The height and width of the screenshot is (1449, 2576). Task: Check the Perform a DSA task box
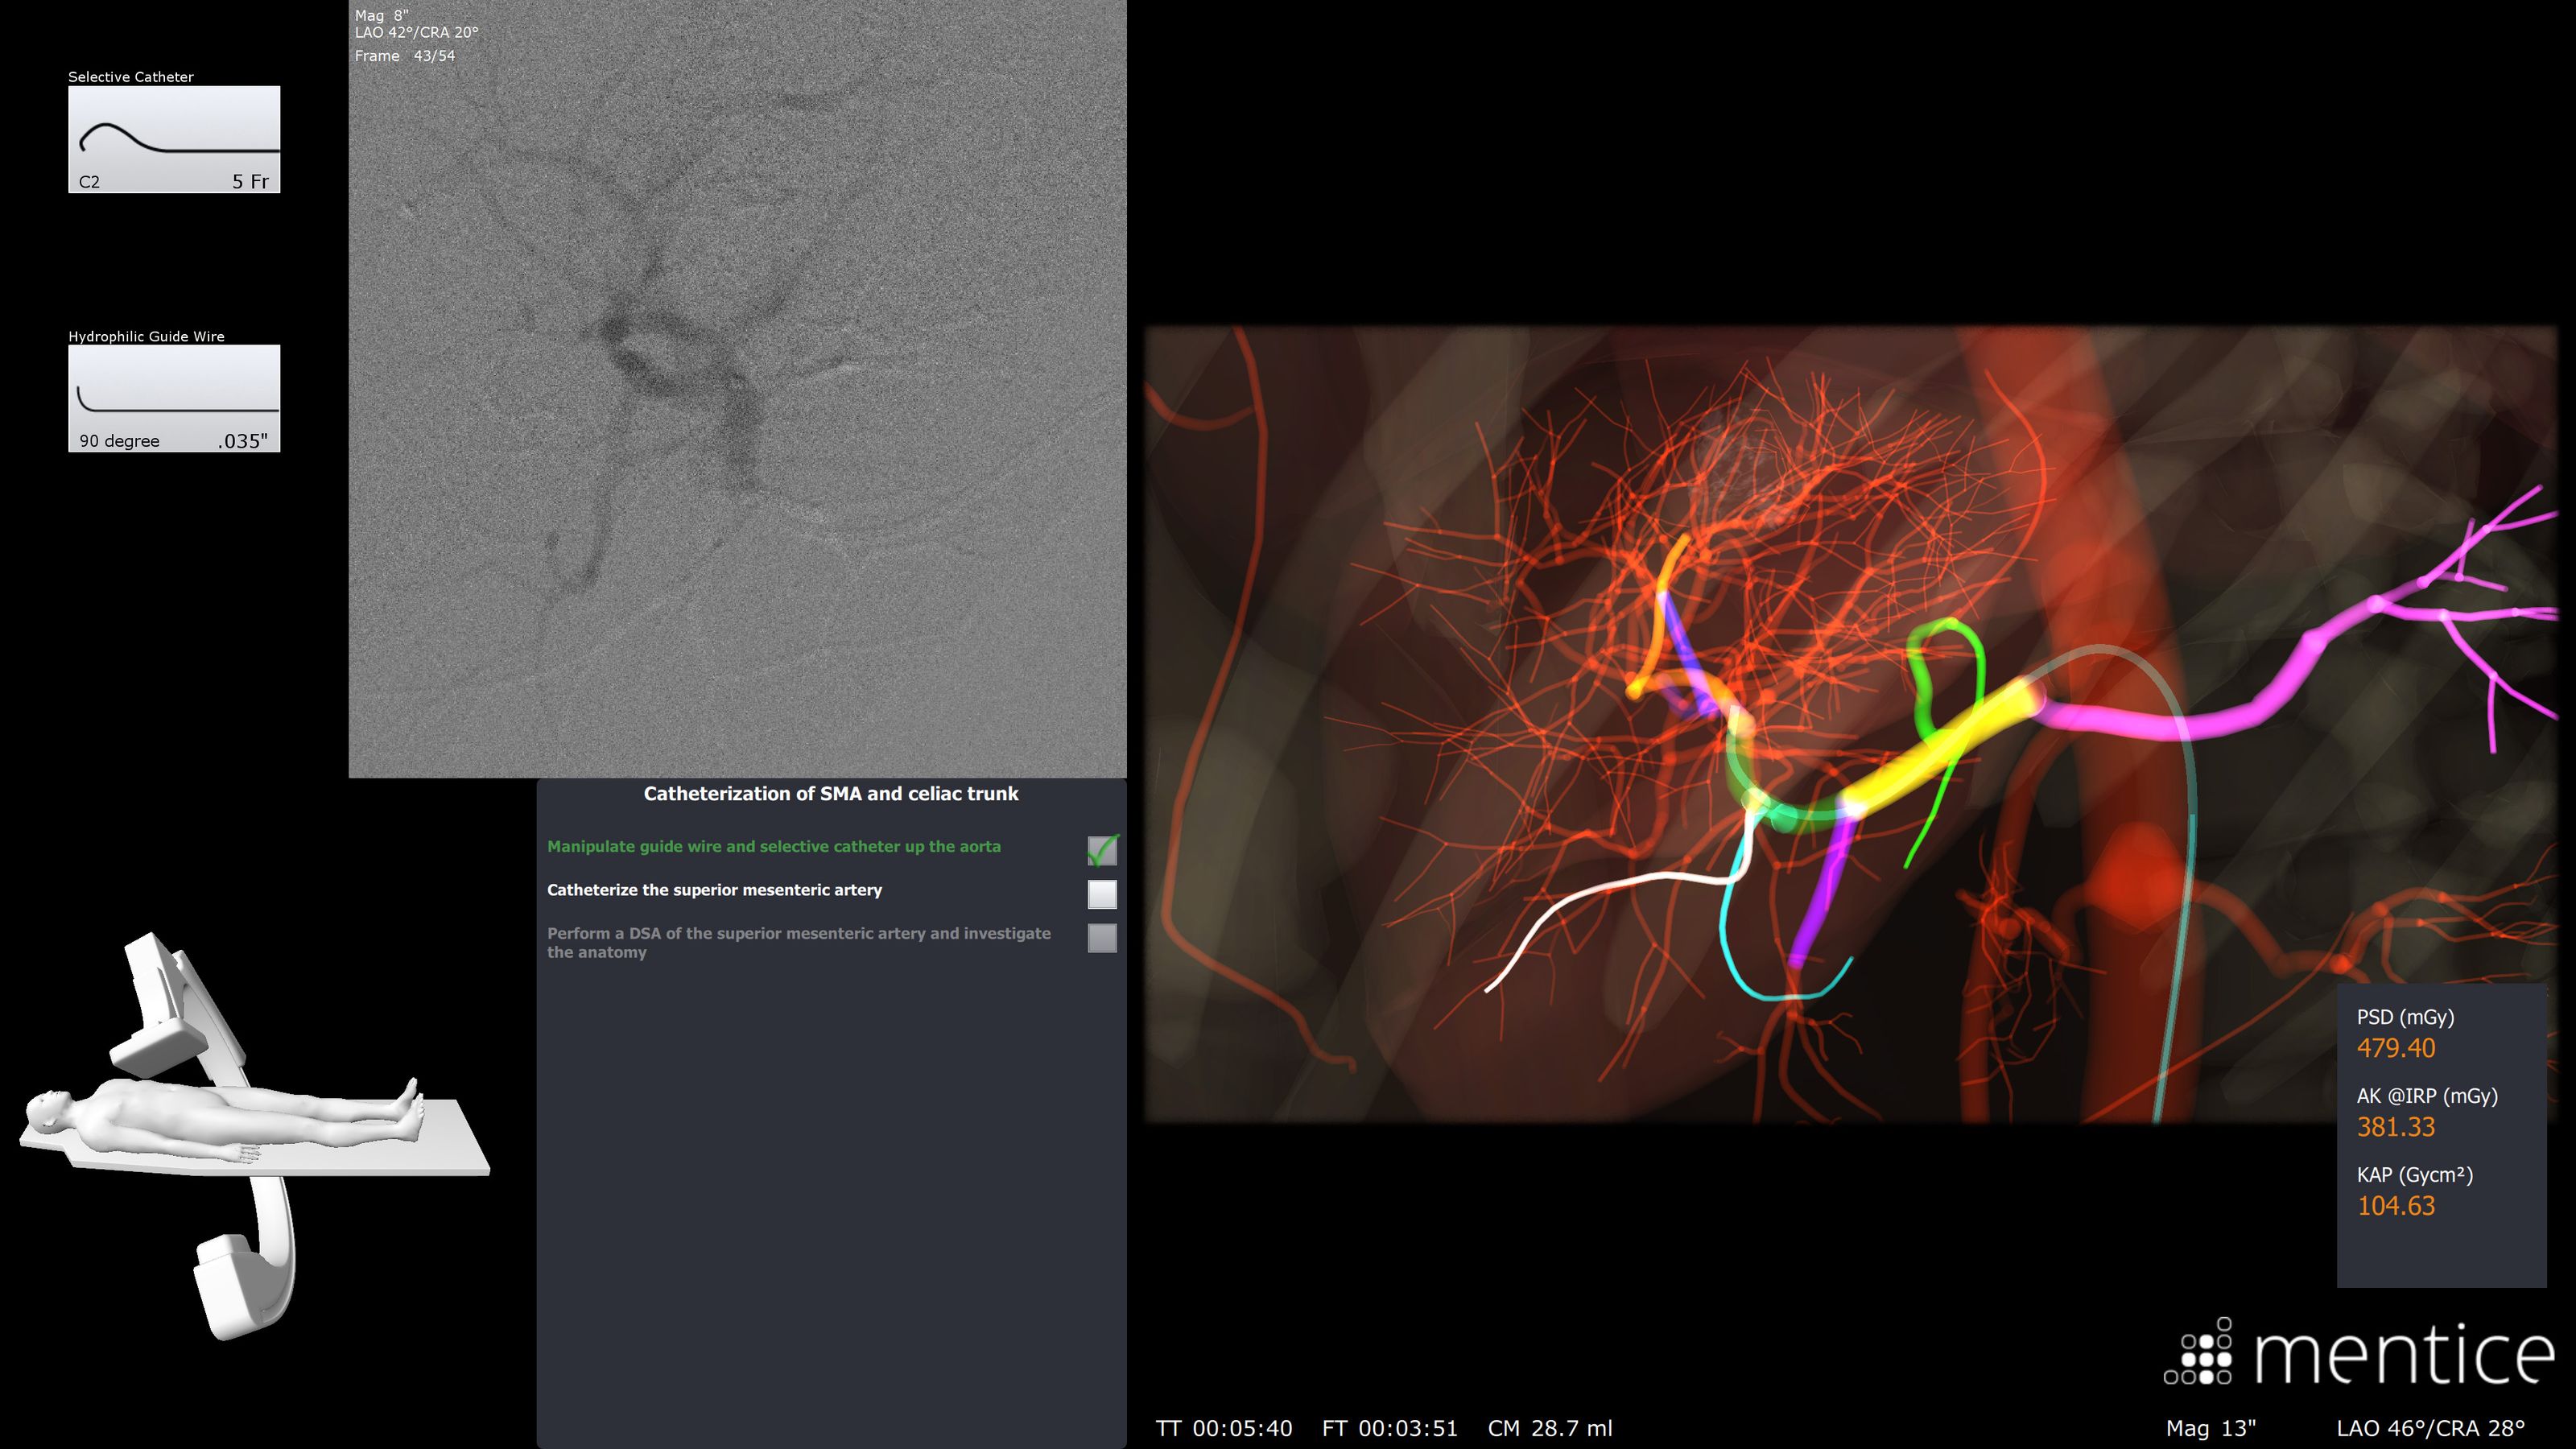coord(1104,937)
